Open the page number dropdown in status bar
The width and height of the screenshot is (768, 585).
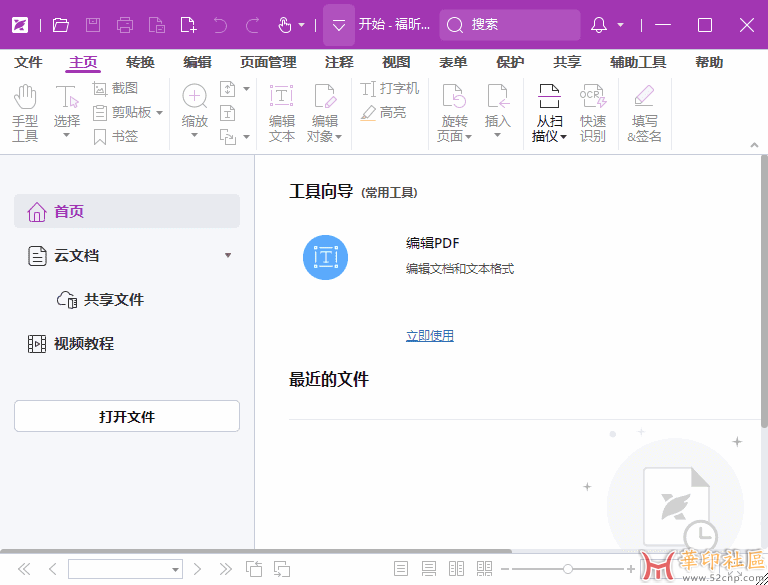176,570
